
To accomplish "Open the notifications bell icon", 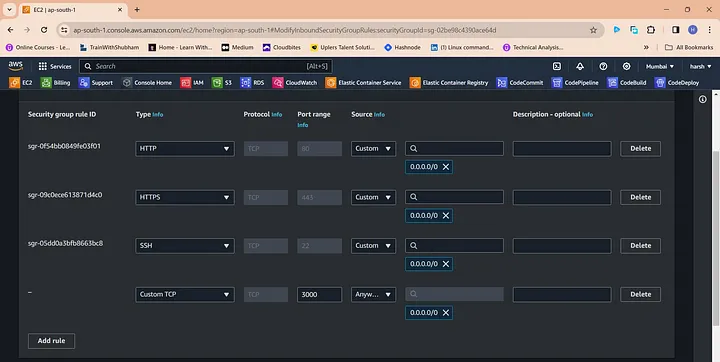I will [580, 66].
